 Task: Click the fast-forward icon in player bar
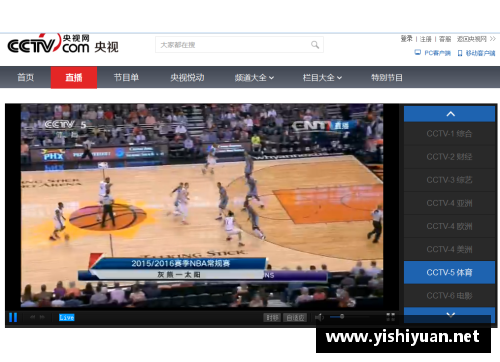click(x=42, y=317)
